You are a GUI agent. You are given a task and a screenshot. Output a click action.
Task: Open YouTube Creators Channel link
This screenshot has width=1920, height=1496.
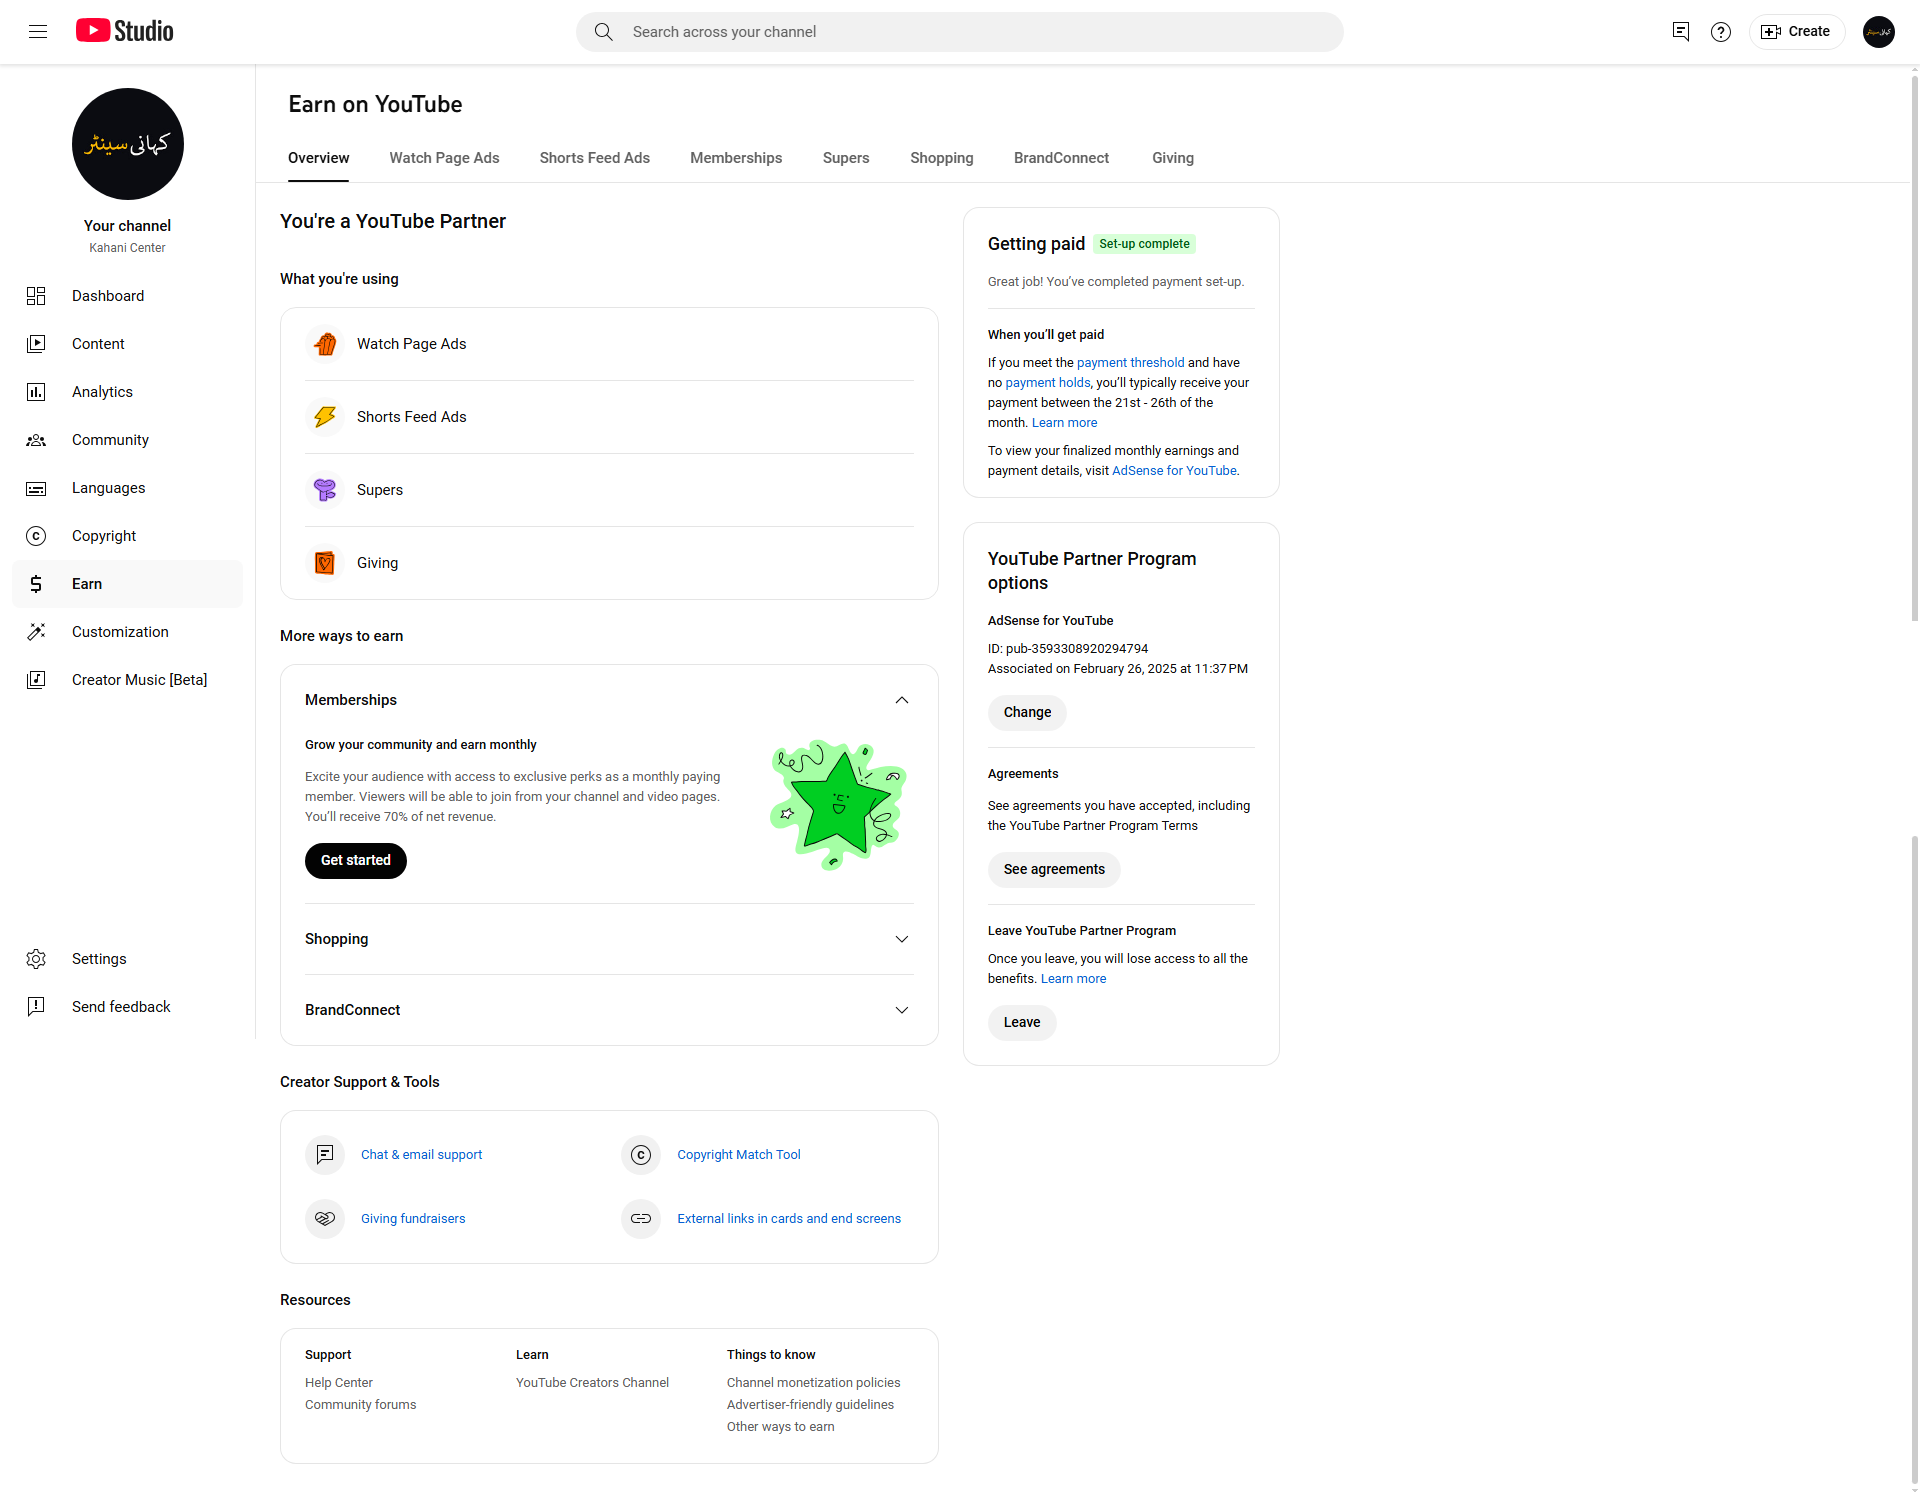[x=593, y=1383]
